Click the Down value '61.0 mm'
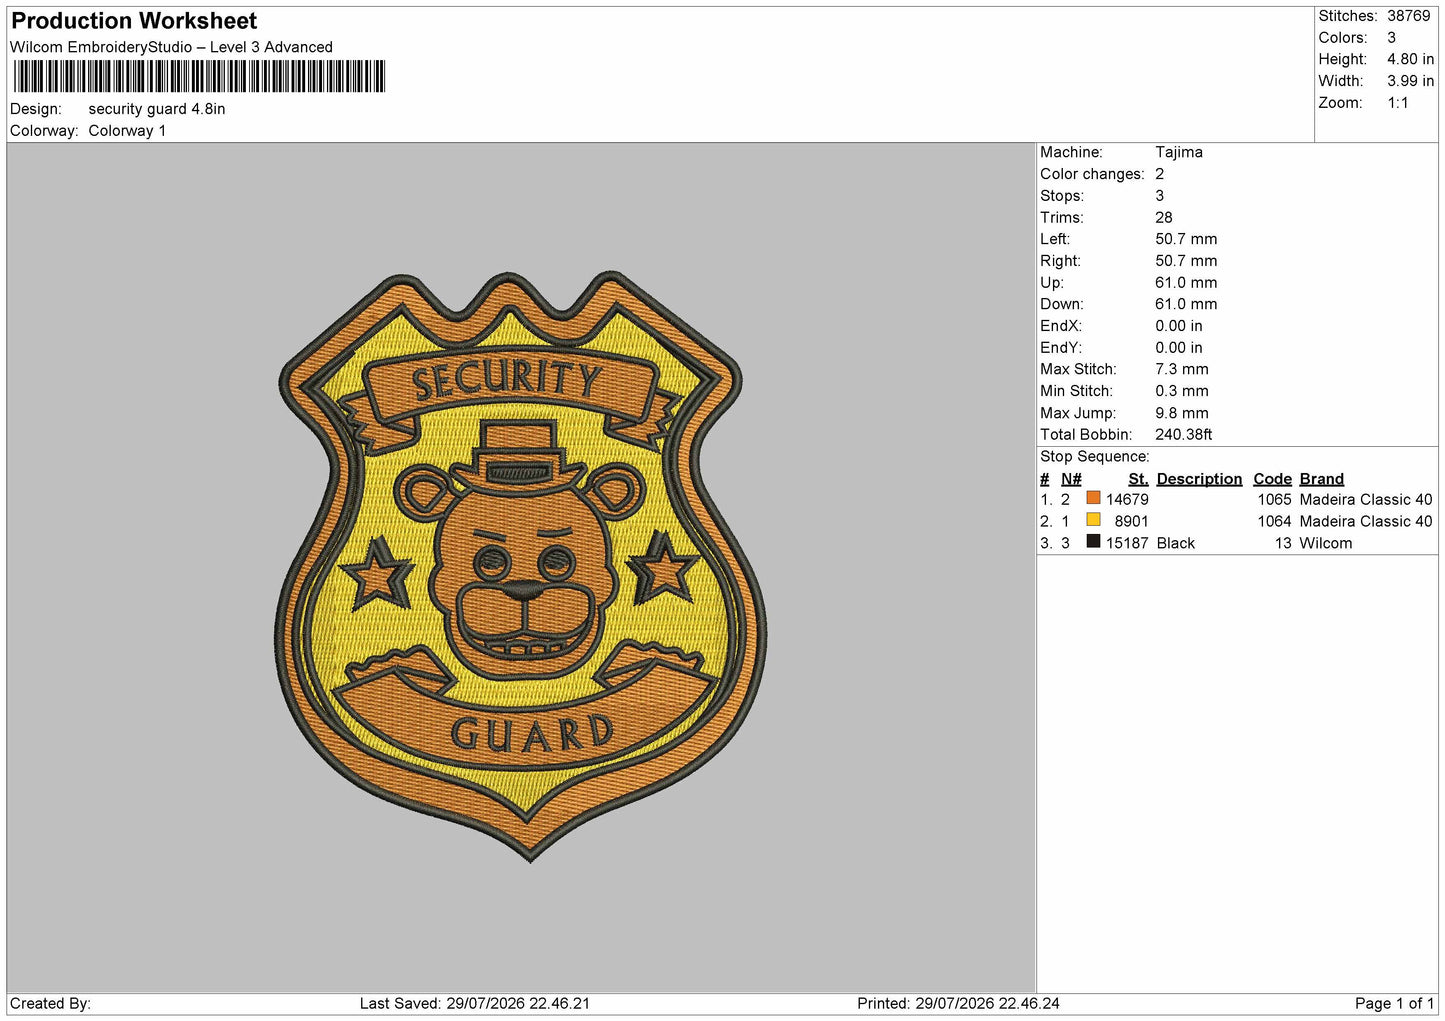This screenshot has width=1445, height=1021. 1186,304
